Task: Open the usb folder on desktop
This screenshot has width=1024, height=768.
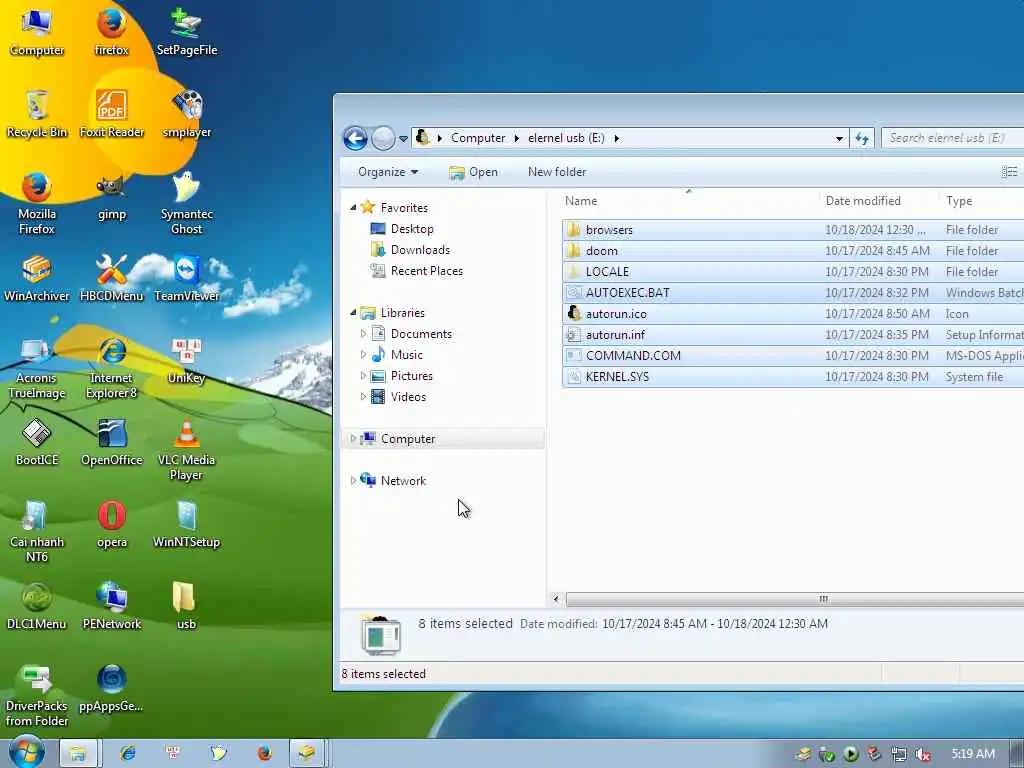Action: [x=187, y=606]
